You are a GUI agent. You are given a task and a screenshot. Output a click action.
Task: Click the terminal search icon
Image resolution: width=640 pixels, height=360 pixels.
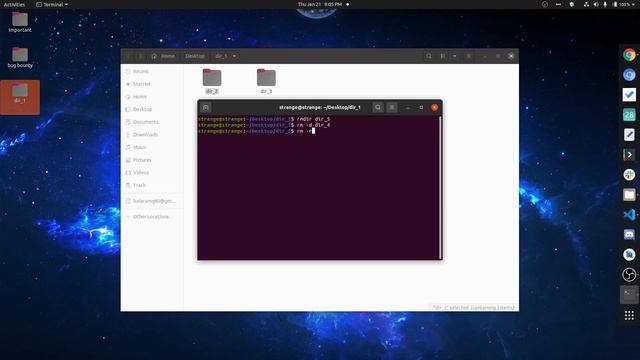coord(378,107)
